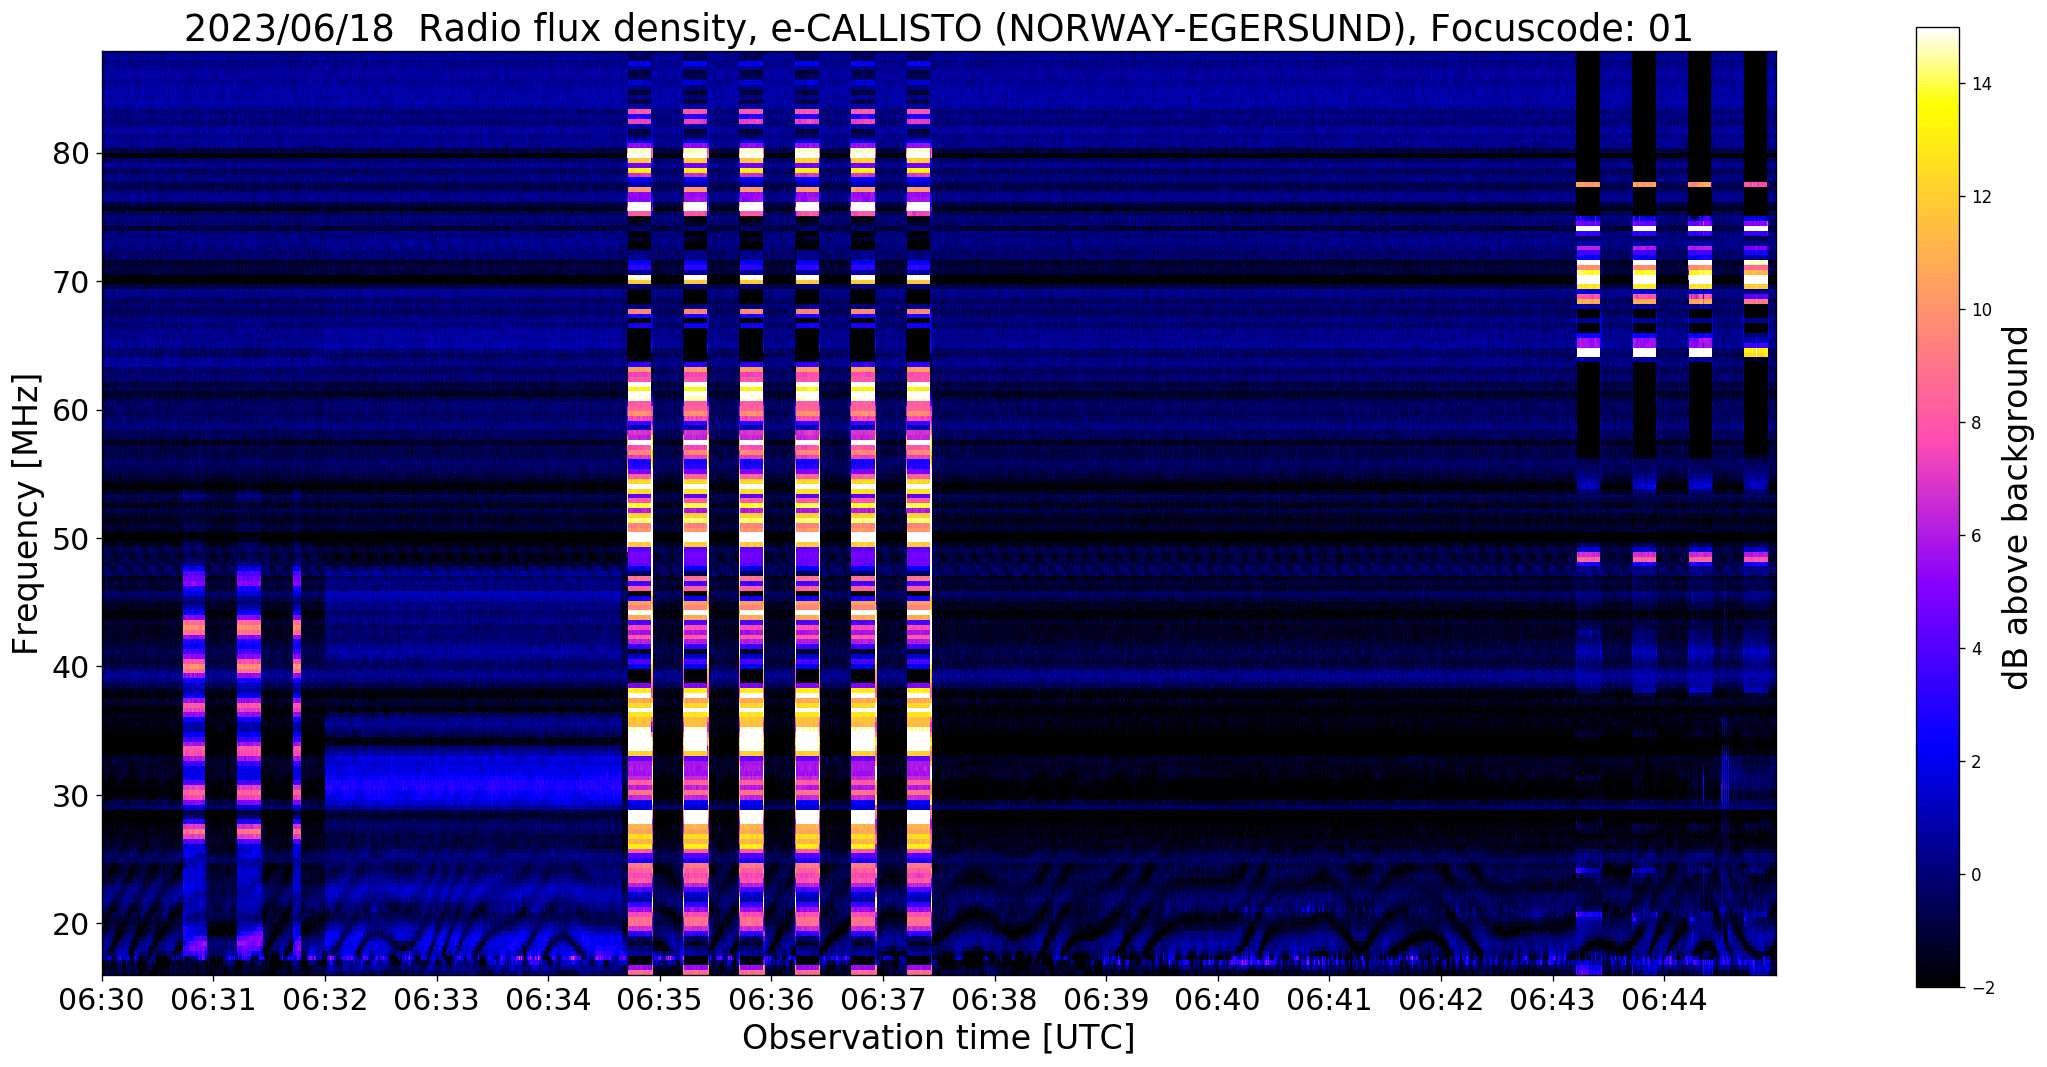Click the 20 MHz frequency tick label

point(72,924)
